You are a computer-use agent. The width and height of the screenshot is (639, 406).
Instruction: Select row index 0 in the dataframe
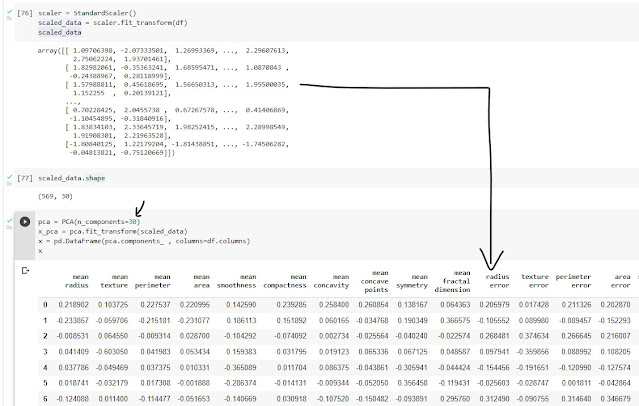coord(43,303)
